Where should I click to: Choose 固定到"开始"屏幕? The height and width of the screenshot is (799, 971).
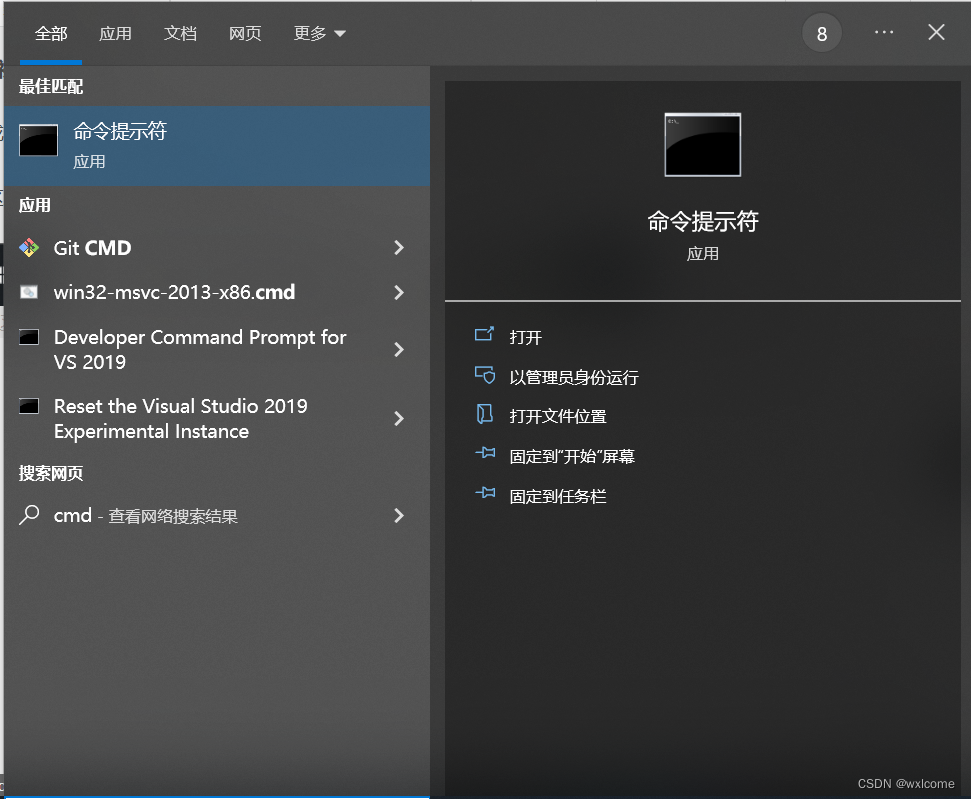572,456
